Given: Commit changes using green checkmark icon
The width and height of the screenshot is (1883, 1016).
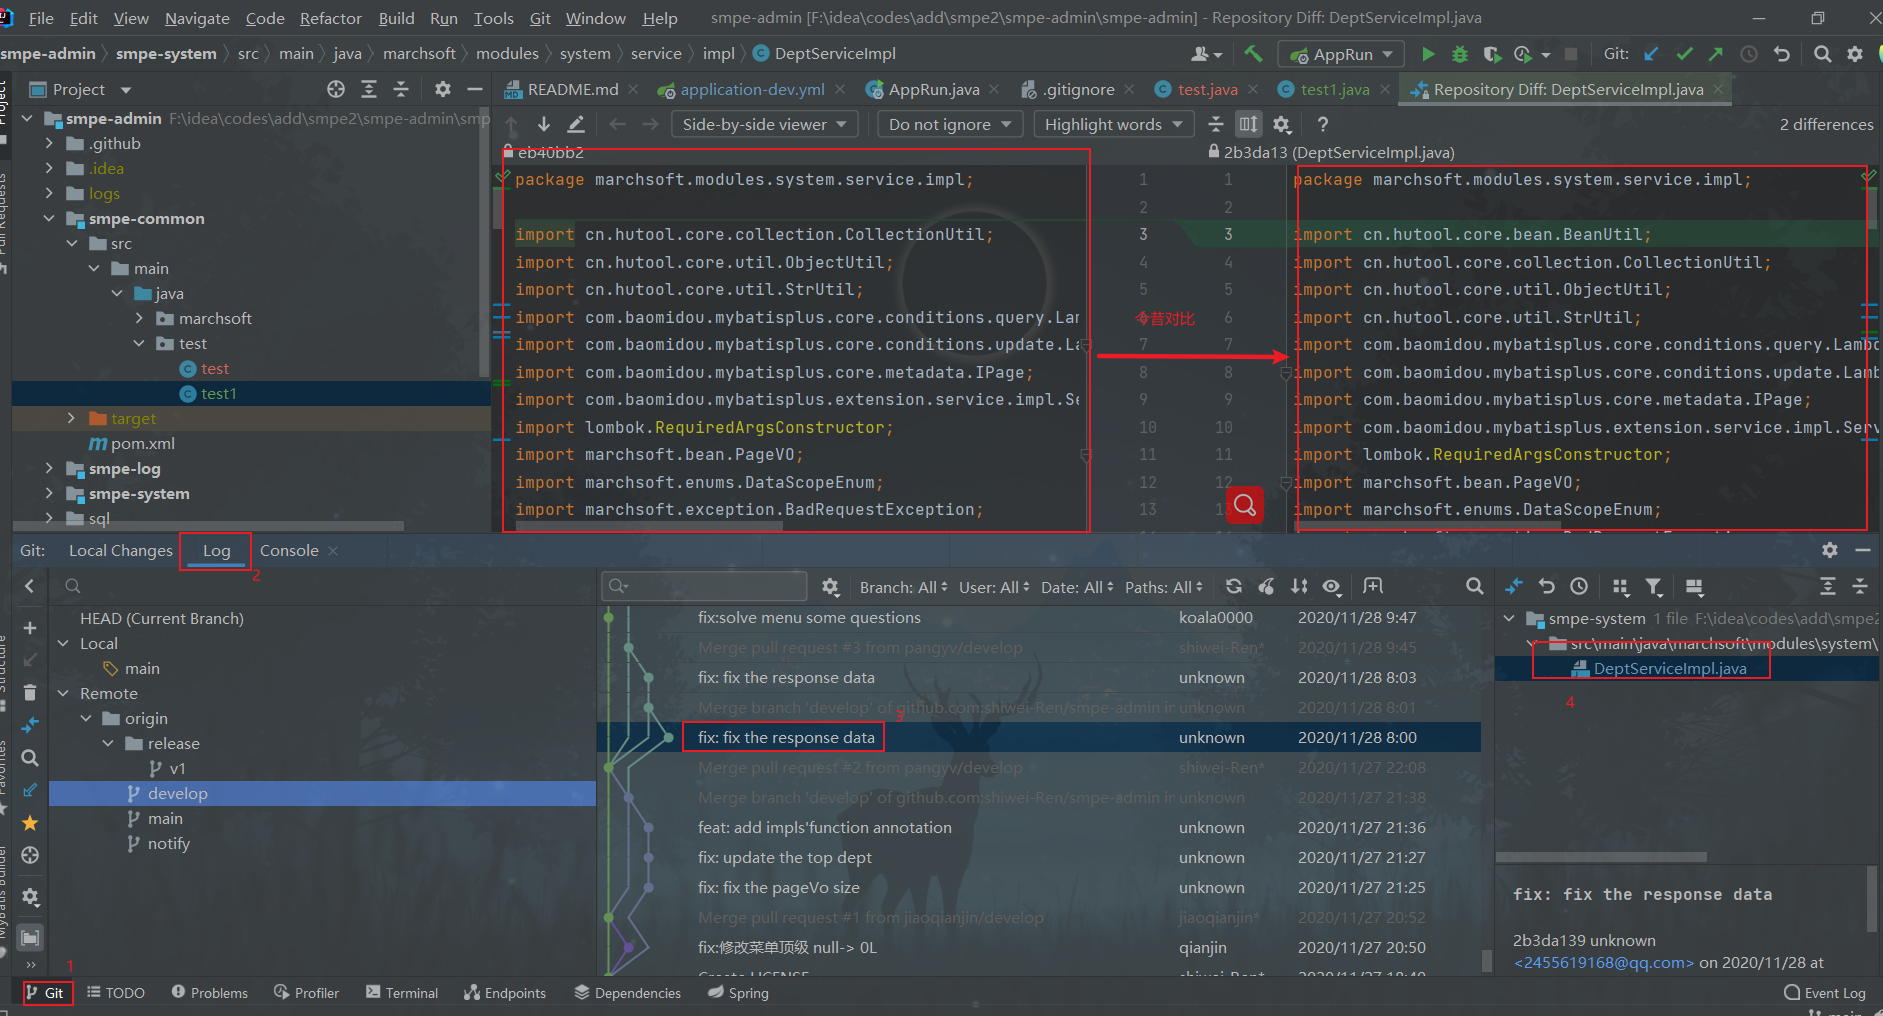Looking at the screenshot, I should coord(1684,54).
